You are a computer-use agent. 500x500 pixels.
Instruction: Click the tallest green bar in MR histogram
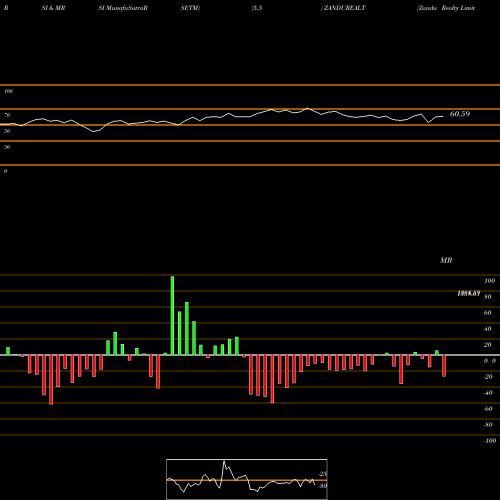(x=172, y=315)
